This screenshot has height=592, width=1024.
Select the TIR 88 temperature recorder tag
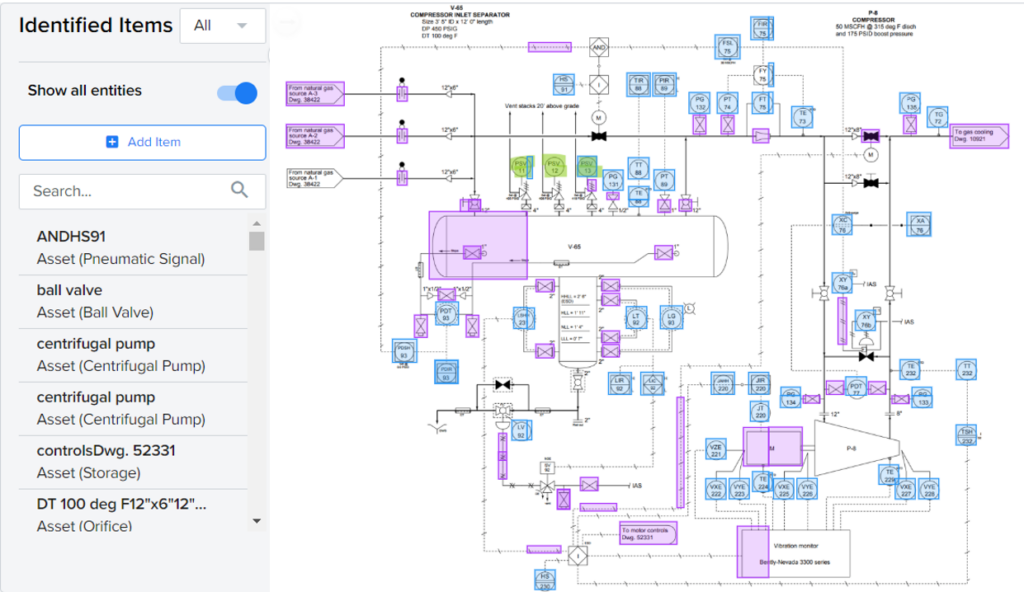pyautogui.click(x=638, y=83)
